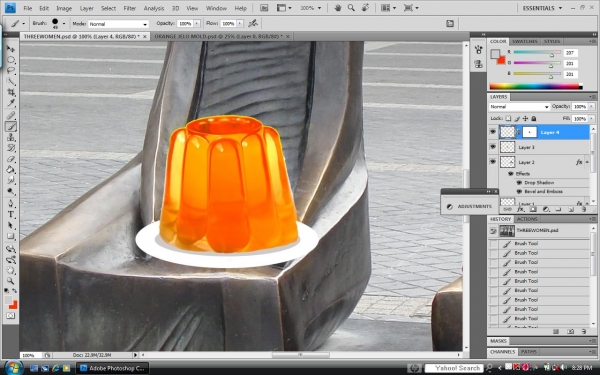Click the red R slider in Color panel
This screenshot has width=600, height=375.
pyautogui.click(x=537, y=52)
